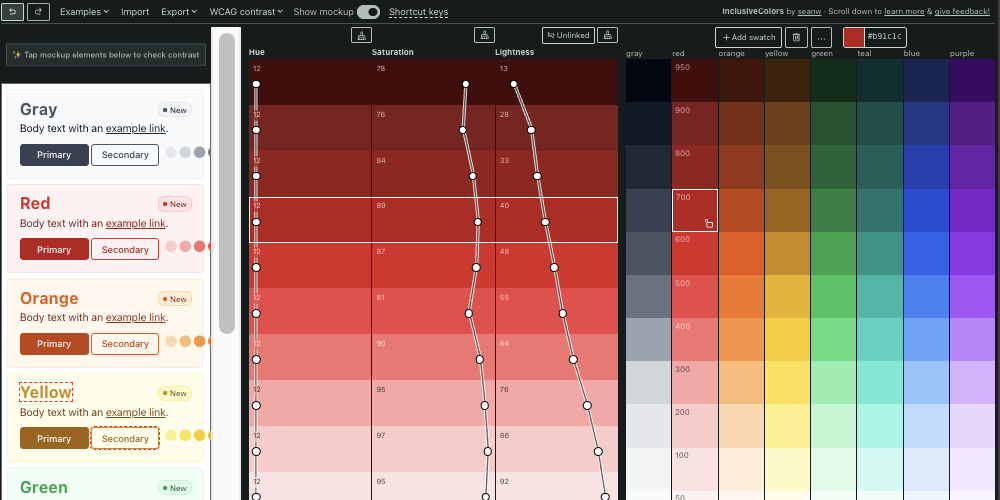Click the Yellow heading in mockup
1000x500 pixels.
coord(46,392)
